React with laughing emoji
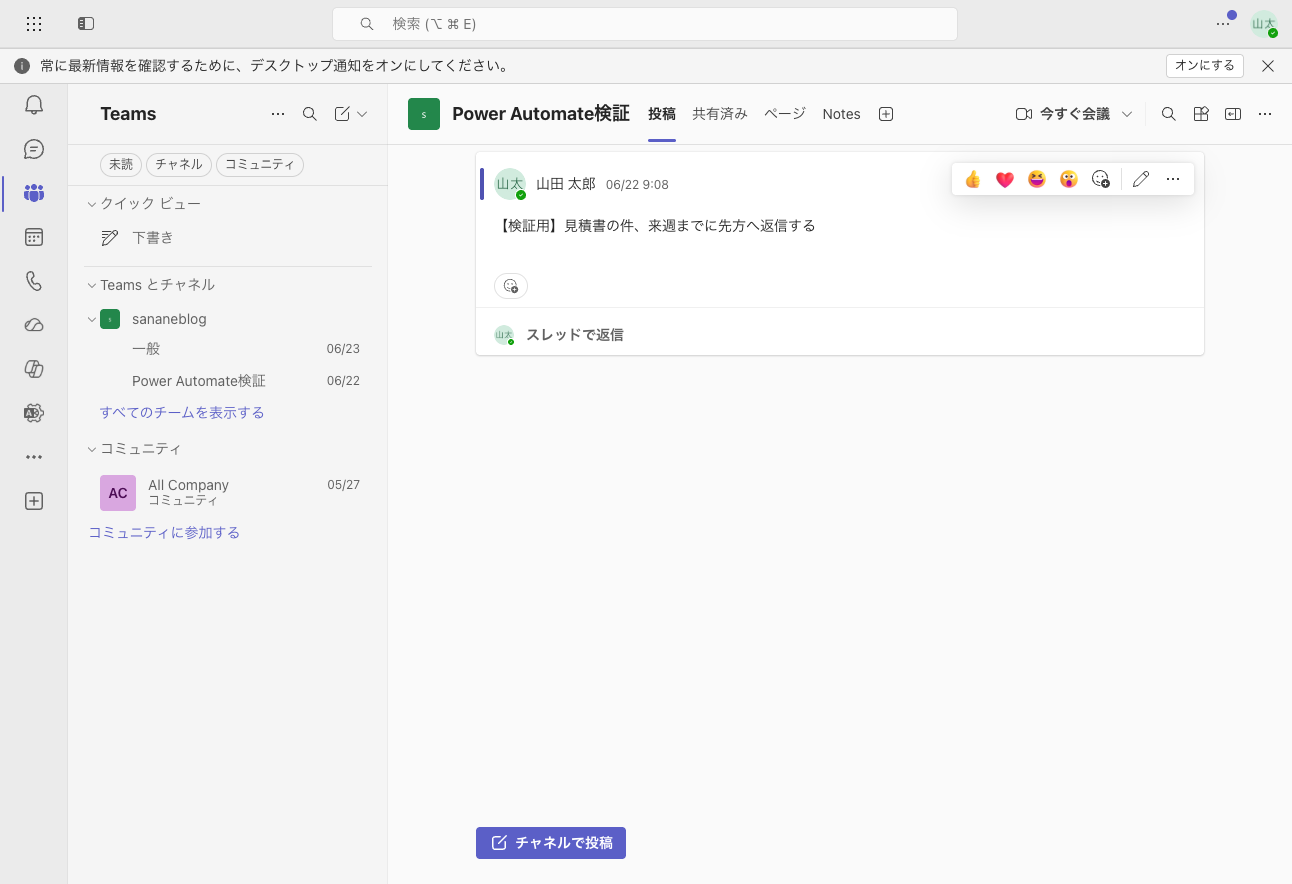1292x884 pixels. tap(1037, 179)
